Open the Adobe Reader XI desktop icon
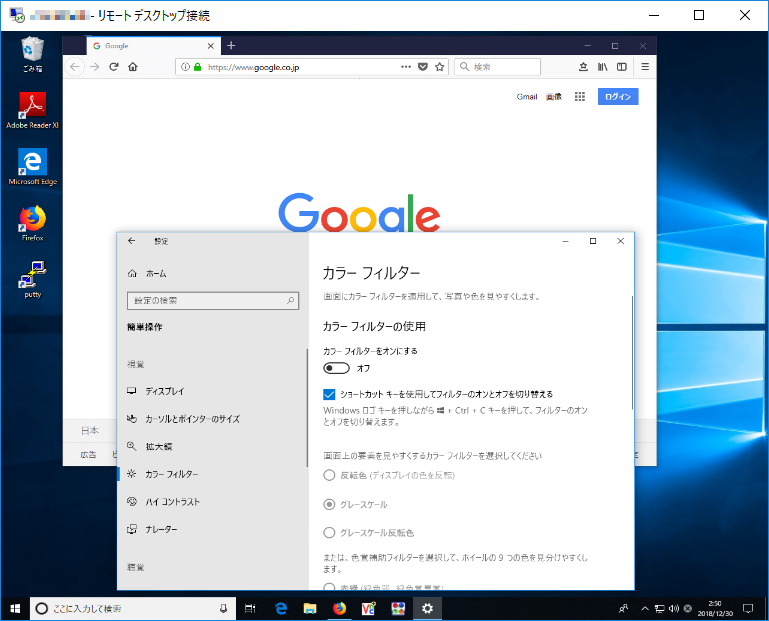The height and width of the screenshot is (621, 769). pos(32,110)
